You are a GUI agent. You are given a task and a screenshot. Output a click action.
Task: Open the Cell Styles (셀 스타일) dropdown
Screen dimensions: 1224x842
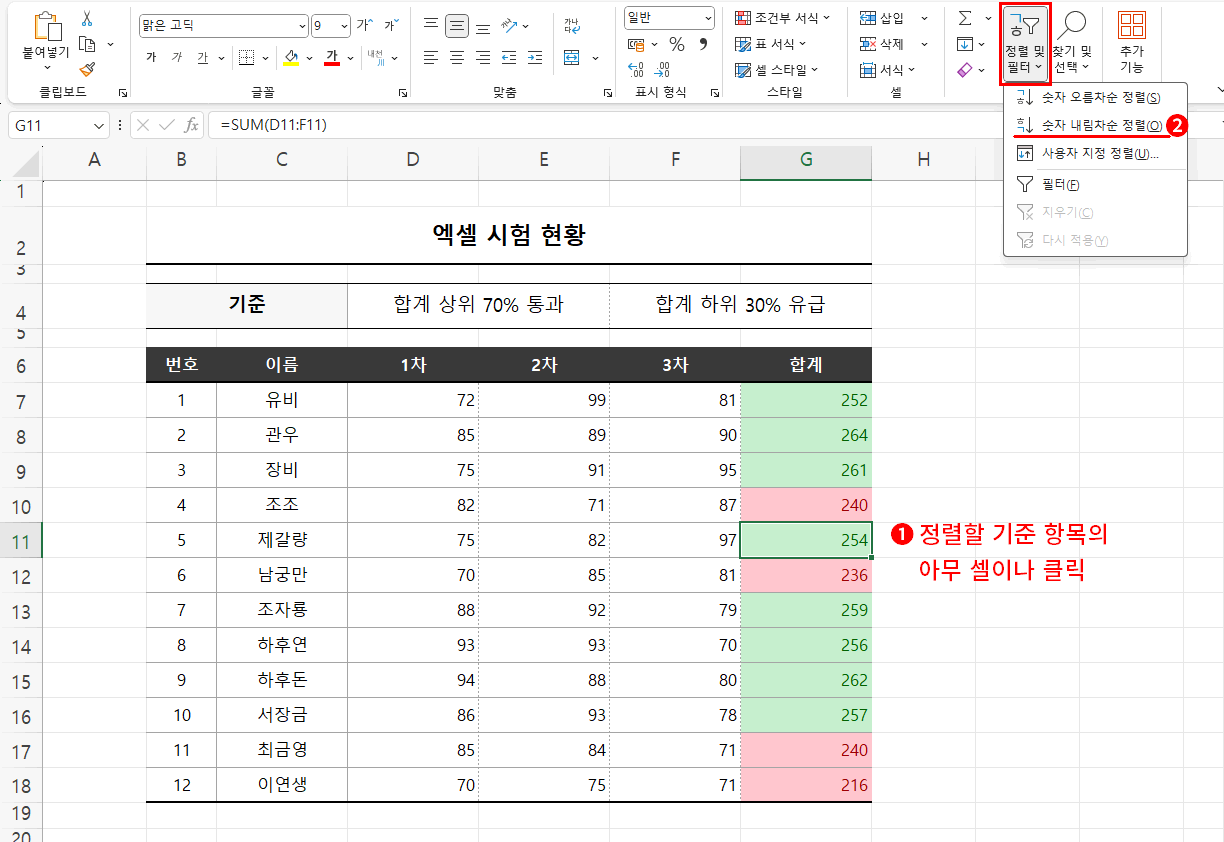pos(777,70)
